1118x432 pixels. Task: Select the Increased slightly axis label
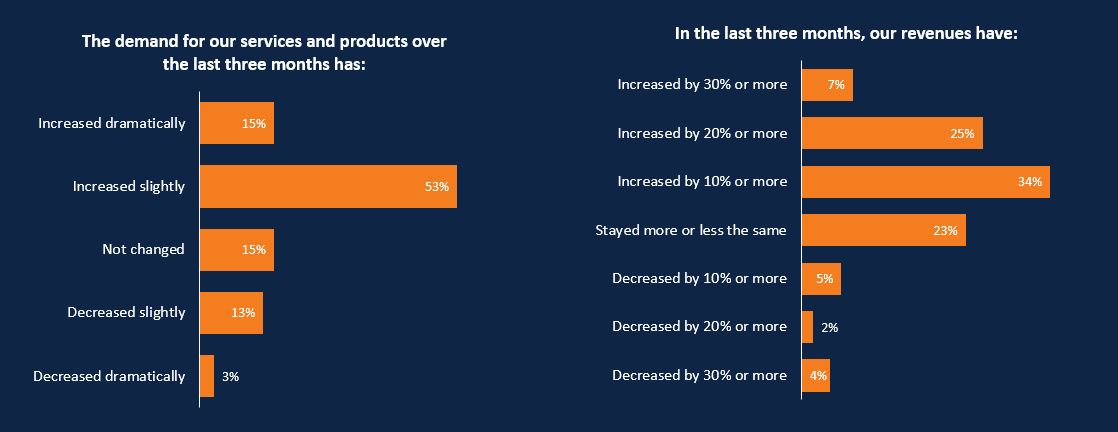coord(129,187)
